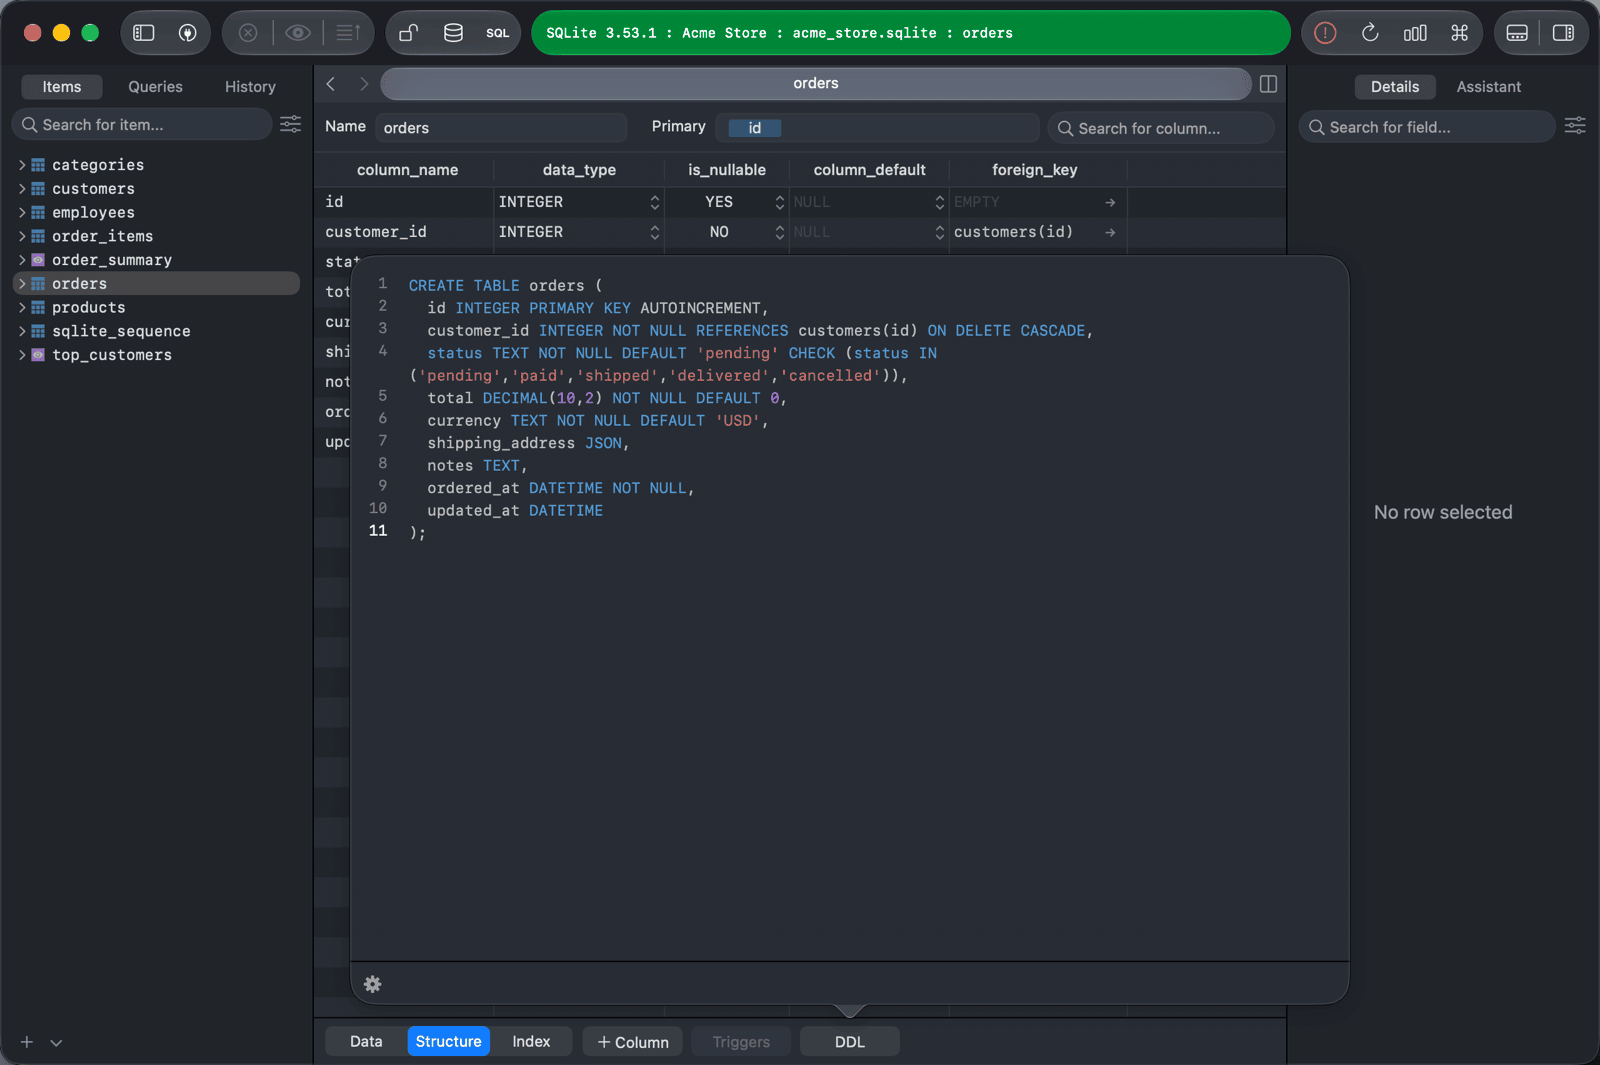The image size is (1600, 1065).
Task: Open the database cylinder icon
Action: 453,33
